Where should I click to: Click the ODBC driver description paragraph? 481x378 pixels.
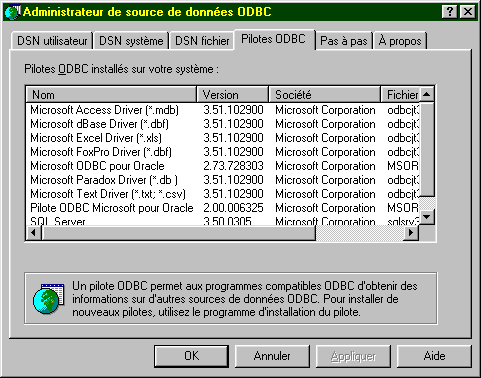pyautogui.click(x=245, y=299)
